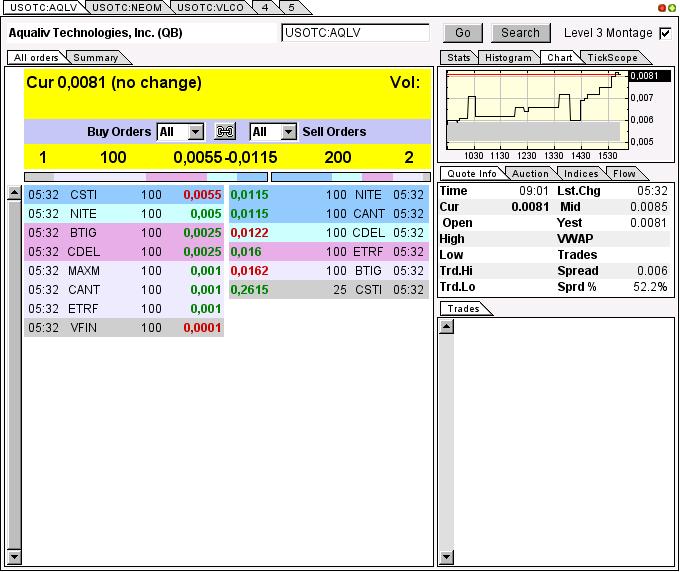Open the Sell Orders filter dropdown
The height and width of the screenshot is (572, 680).
click(x=288, y=131)
